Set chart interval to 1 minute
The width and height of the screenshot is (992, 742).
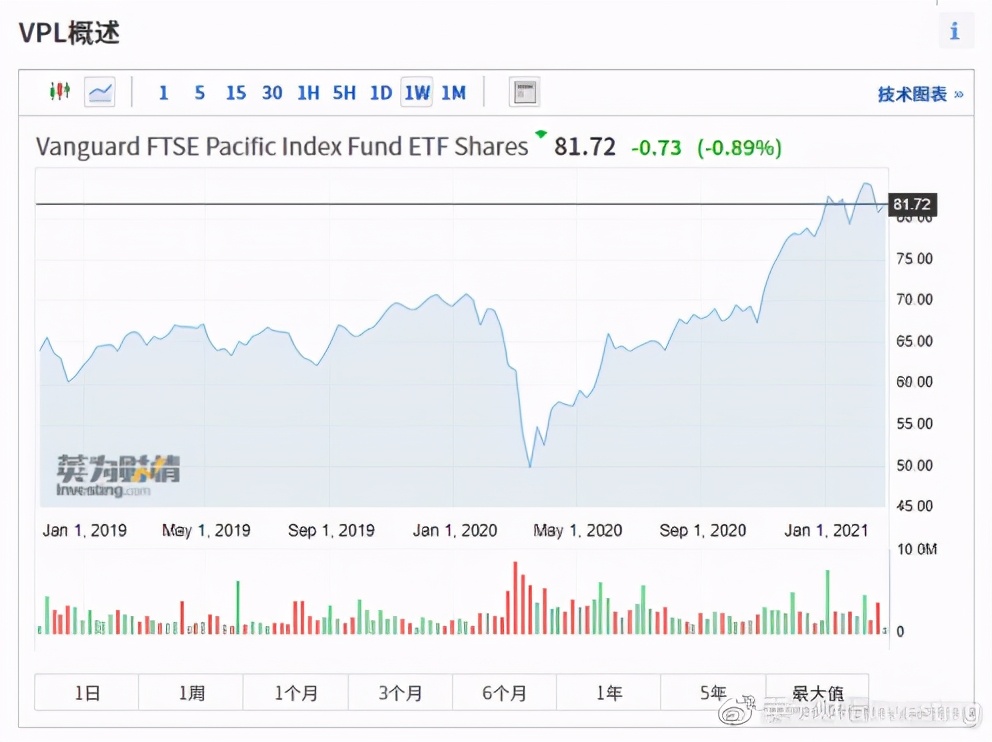(x=163, y=93)
